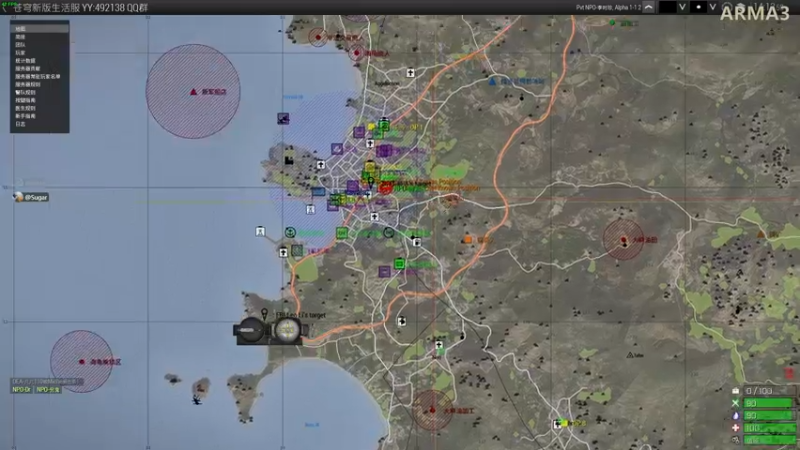Open the 团队 entry in the left menu

pyautogui.click(x=39, y=44)
